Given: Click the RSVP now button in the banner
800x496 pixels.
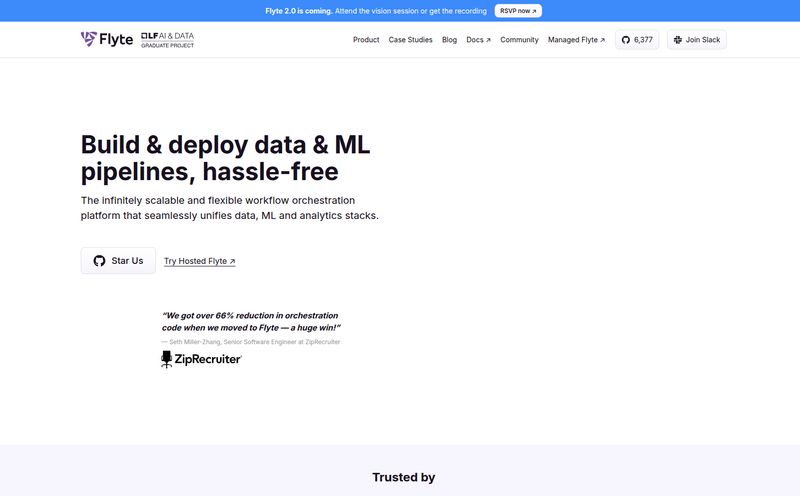Looking at the screenshot, I should [x=518, y=11].
